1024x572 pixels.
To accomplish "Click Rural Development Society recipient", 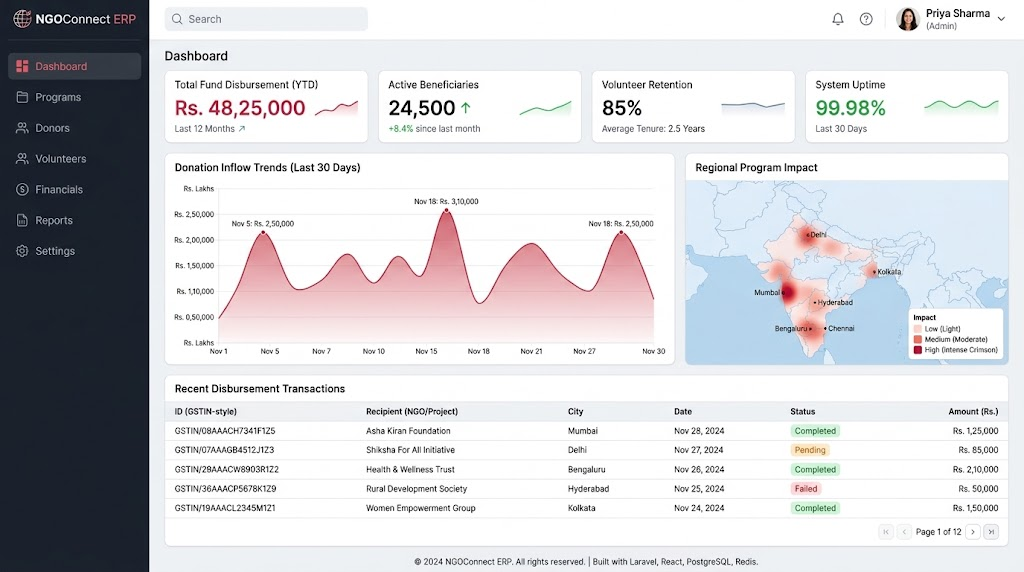I will [x=417, y=488].
